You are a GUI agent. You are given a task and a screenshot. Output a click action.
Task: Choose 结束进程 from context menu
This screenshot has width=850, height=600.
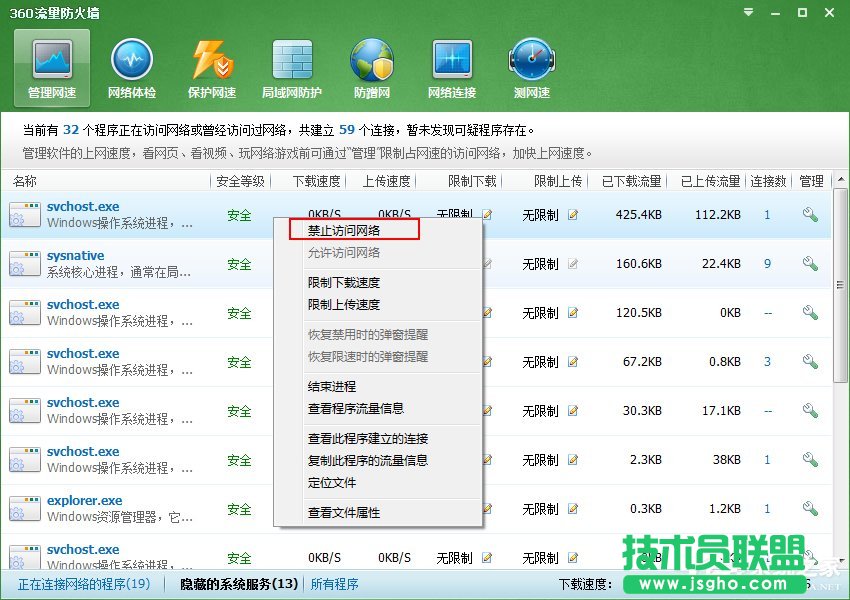(x=332, y=386)
